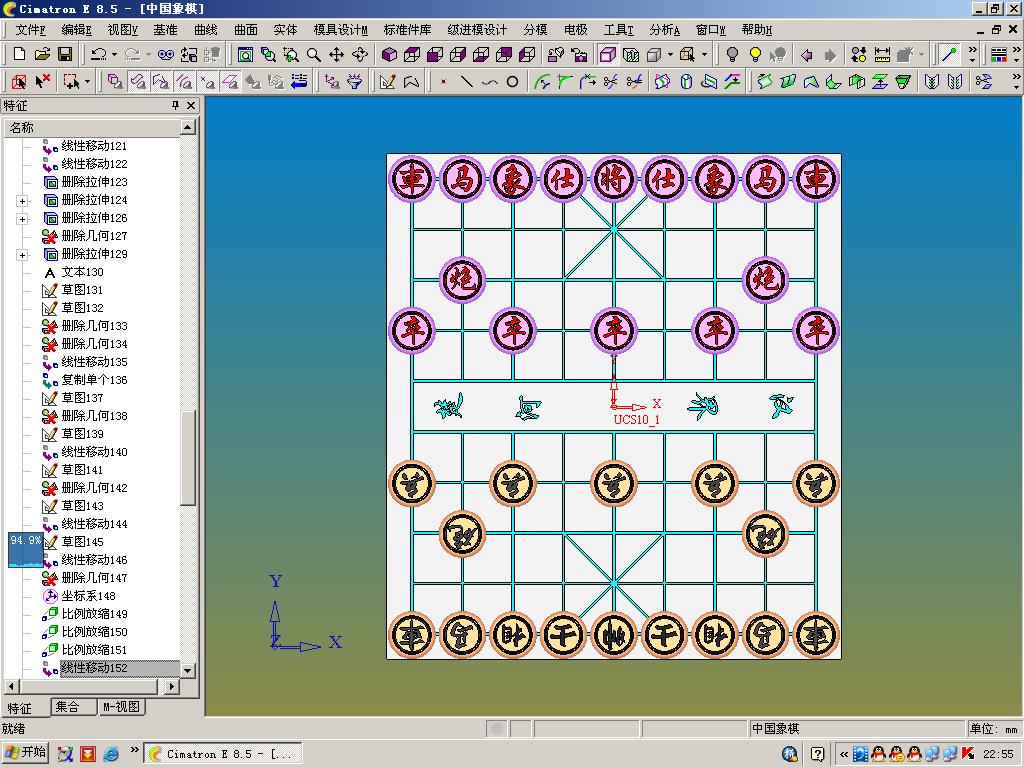1024x768 pixels.
Task: Create a new file with the blank page icon
Action: point(20,54)
